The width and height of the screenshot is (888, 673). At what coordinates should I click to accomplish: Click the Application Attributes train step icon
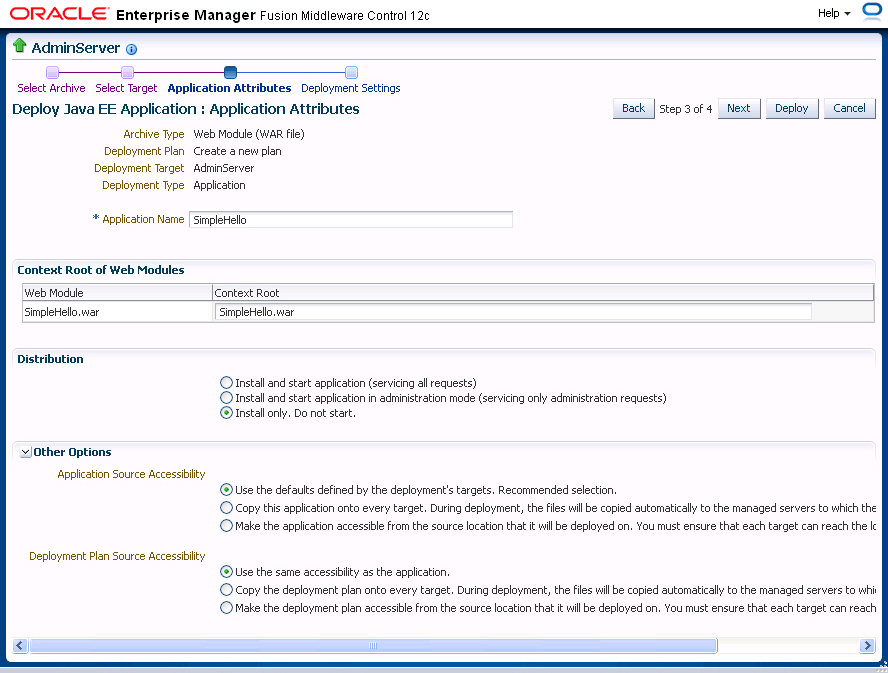[230, 72]
